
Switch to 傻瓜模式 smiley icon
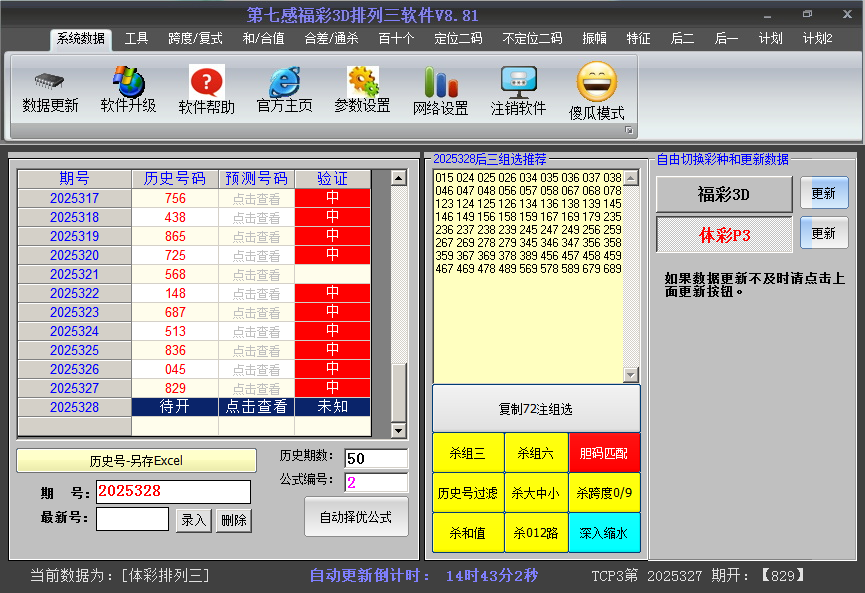596,82
